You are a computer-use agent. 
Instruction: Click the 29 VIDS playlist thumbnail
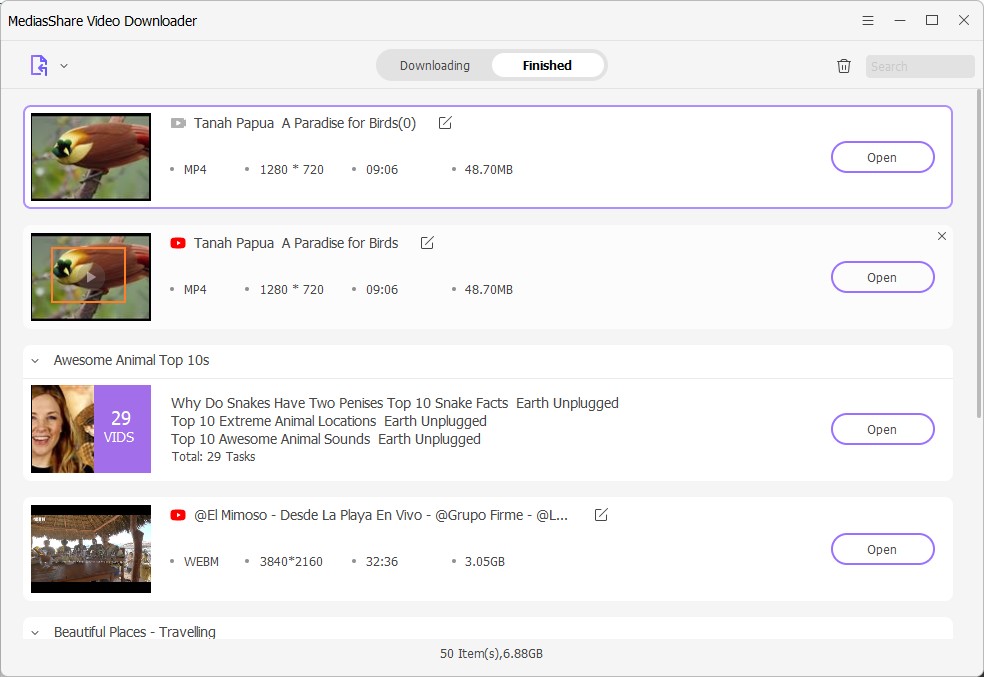tap(91, 429)
